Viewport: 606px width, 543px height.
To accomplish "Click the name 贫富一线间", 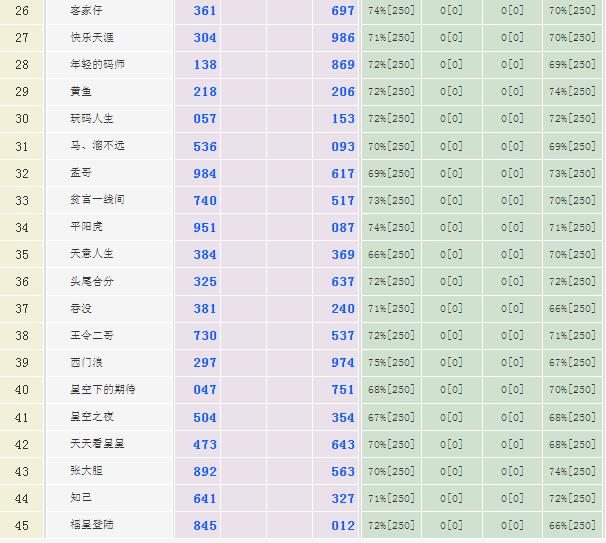I will click(98, 200).
